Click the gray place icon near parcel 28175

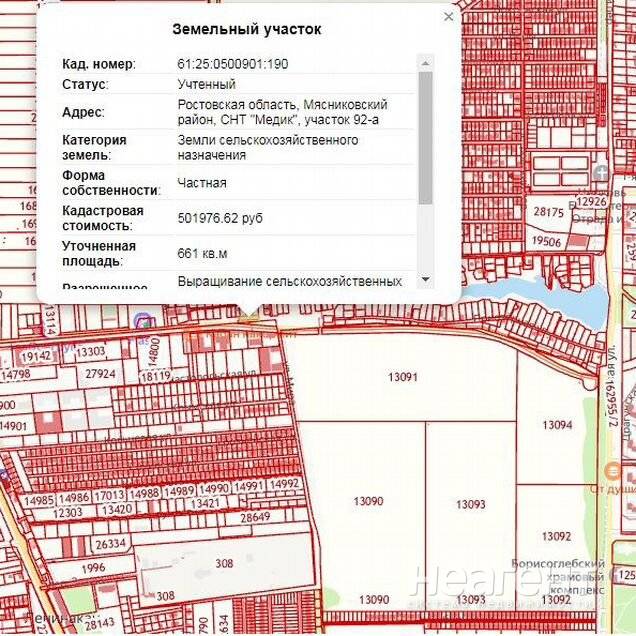pos(602,175)
